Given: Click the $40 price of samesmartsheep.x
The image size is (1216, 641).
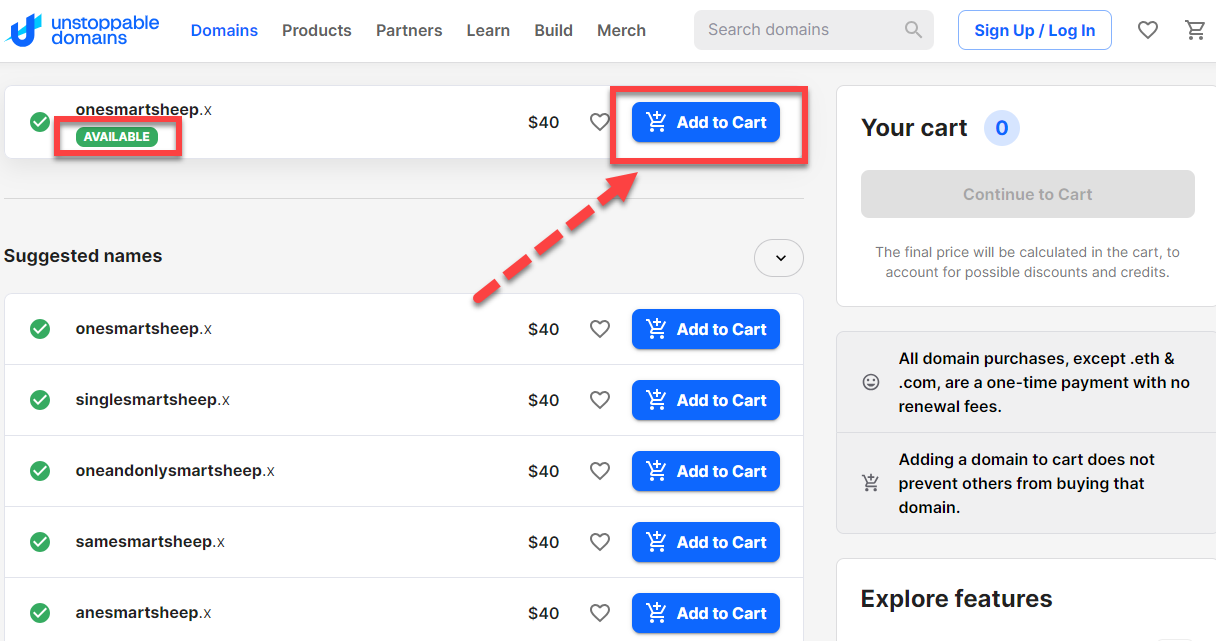Looking at the screenshot, I should click(544, 542).
